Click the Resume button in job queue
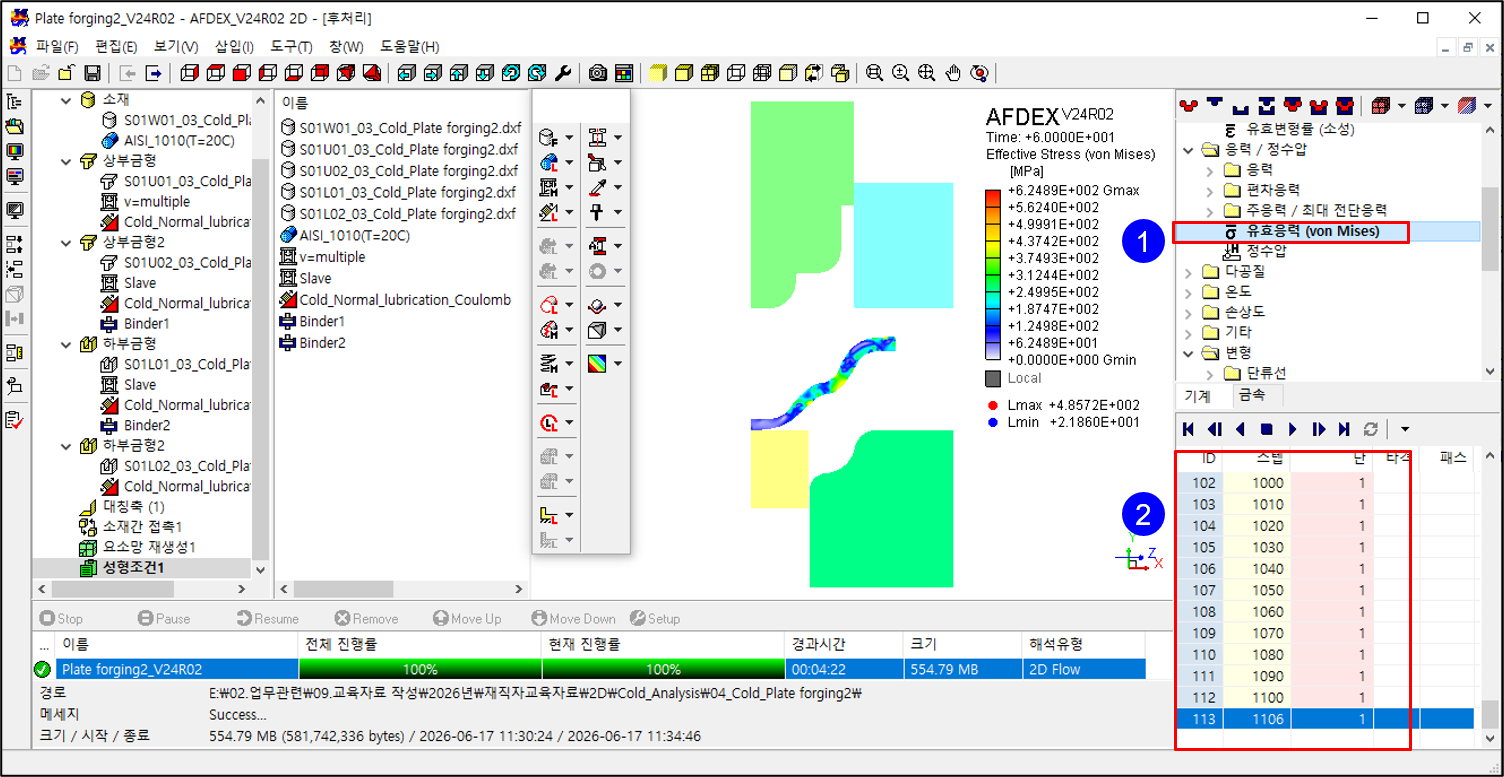The width and height of the screenshot is (1504, 777). click(x=268, y=619)
